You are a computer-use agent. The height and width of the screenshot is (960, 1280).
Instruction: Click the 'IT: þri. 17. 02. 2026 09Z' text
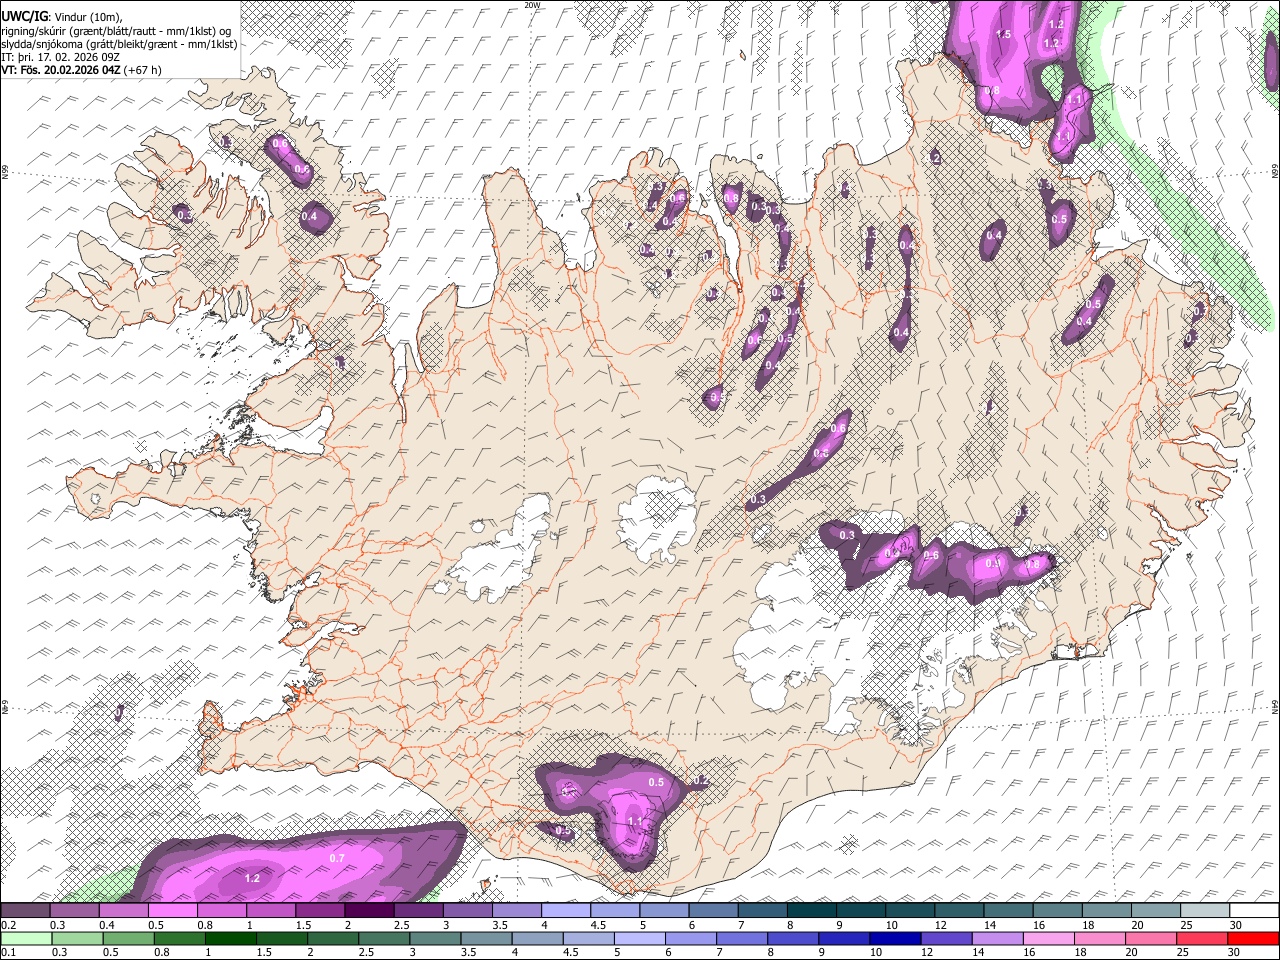click(x=61, y=57)
